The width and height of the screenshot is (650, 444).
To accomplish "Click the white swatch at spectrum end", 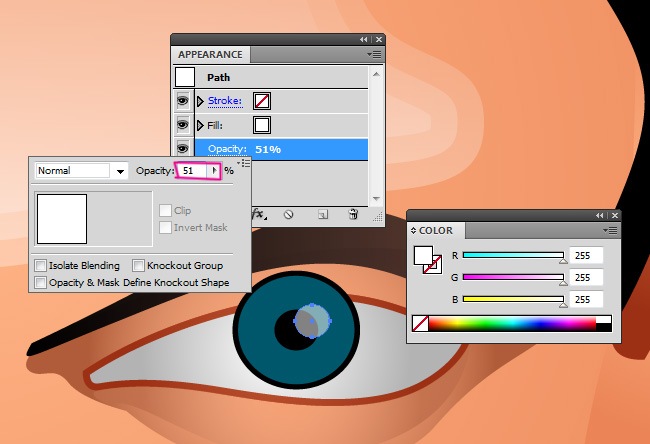I will click(x=604, y=319).
